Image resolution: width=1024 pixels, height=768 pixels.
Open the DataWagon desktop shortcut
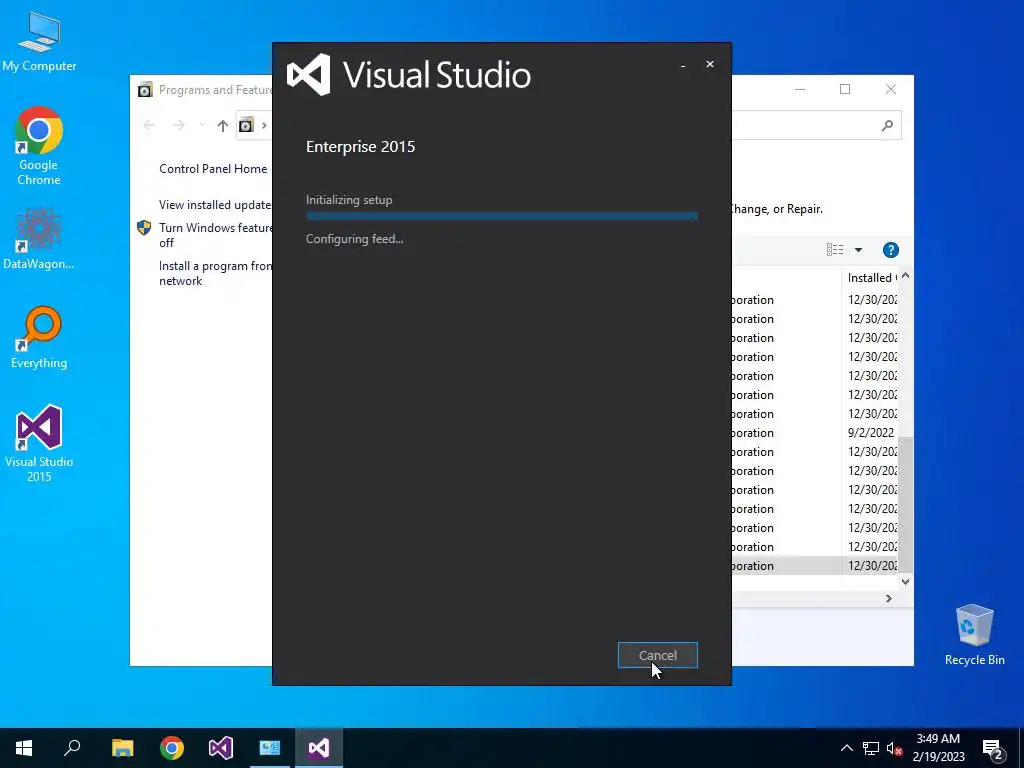pyautogui.click(x=39, y=238)
